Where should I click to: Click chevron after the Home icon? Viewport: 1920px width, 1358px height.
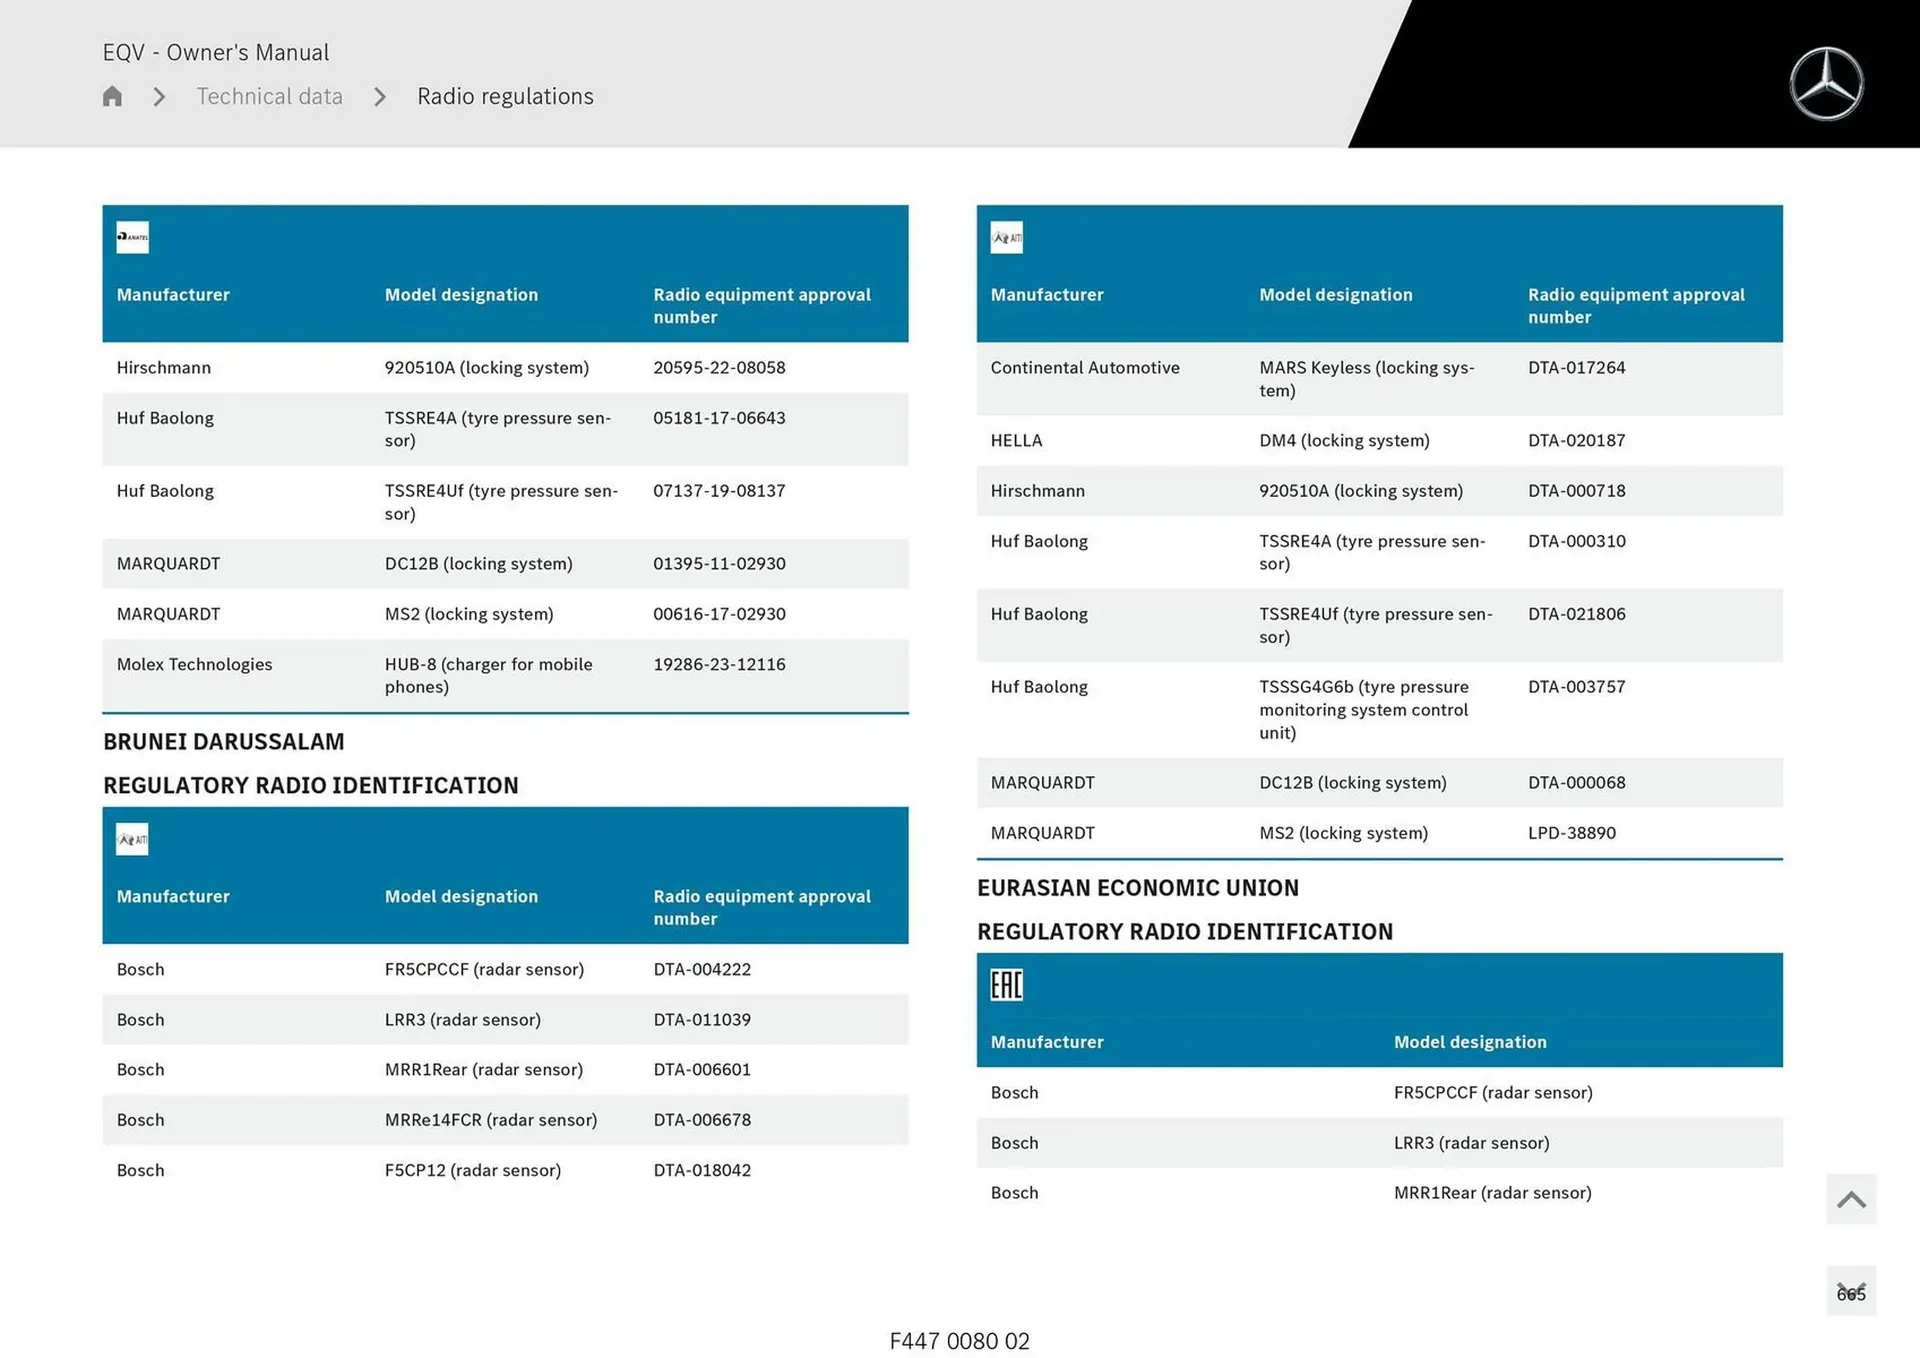point(159,97)
